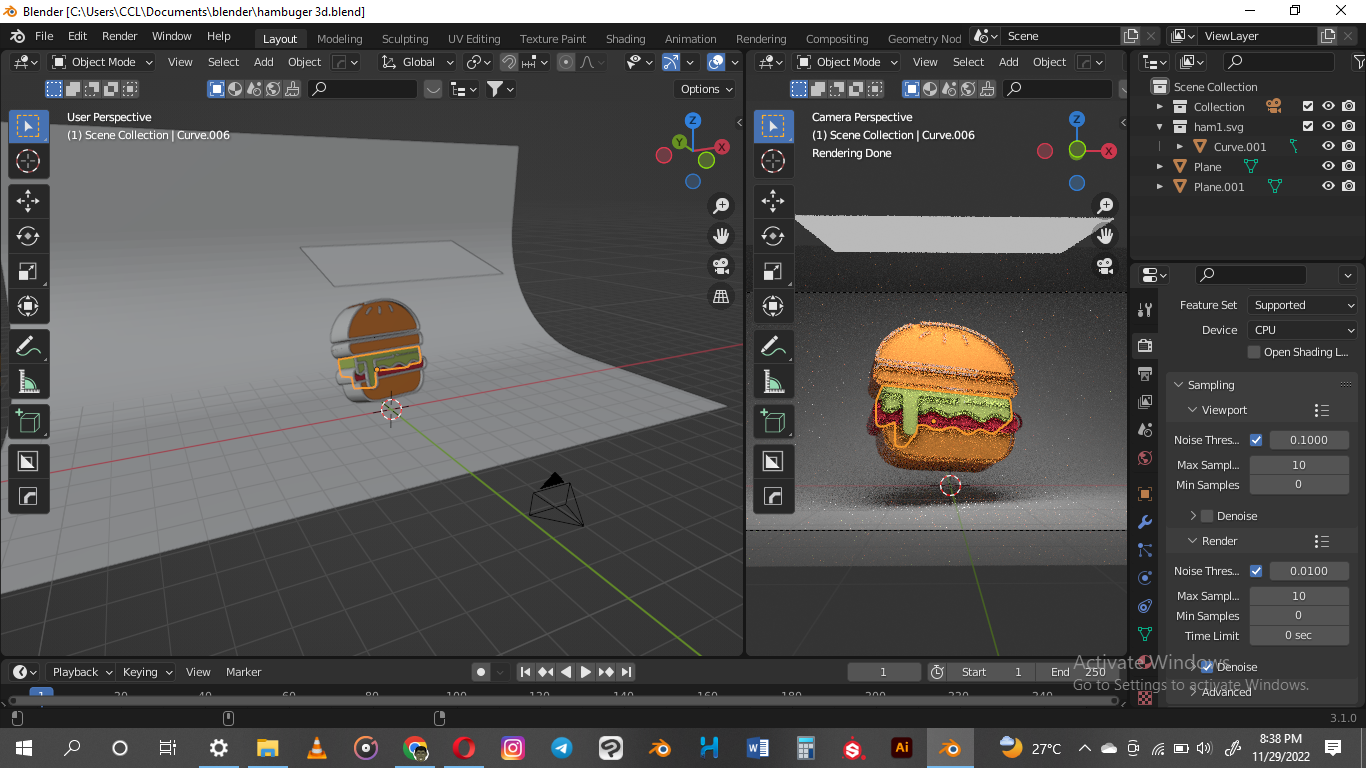This screenshot has width=1366, height=768.
Task: Open Add menu in left viewport header
Action: [264, 62]
